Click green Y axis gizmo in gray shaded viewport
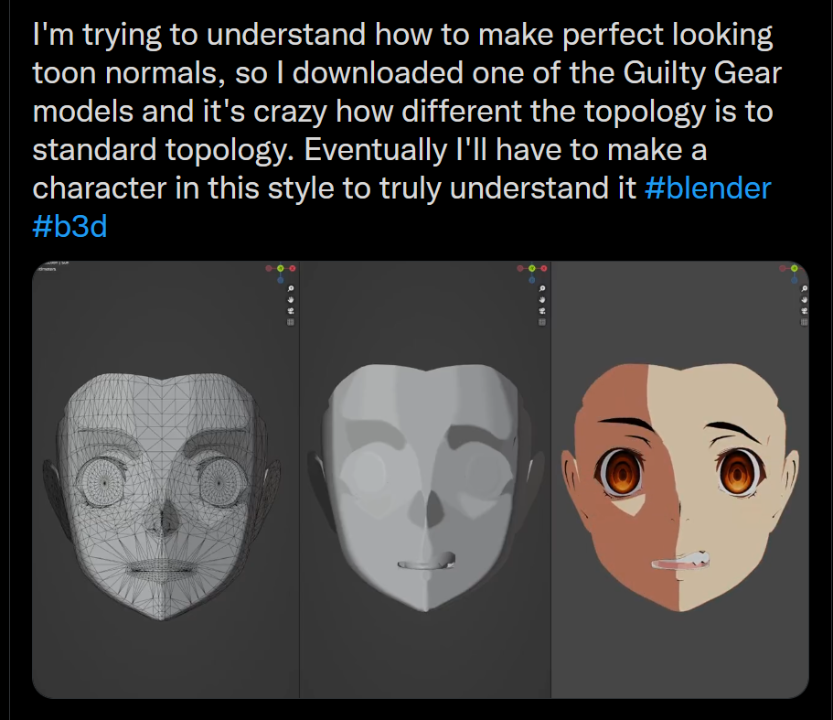 (532, 268)
